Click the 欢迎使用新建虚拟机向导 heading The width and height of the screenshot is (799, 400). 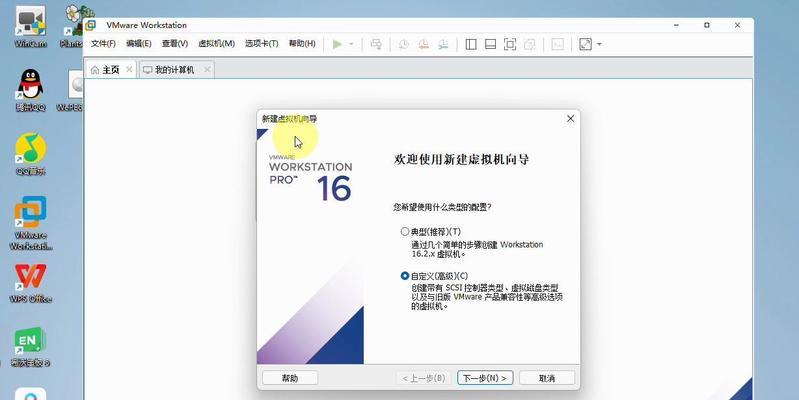pos(461,159)
